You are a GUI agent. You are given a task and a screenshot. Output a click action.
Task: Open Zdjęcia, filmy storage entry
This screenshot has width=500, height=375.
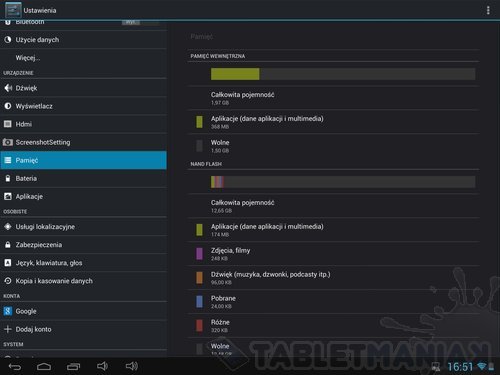click(x=333, y=254)
